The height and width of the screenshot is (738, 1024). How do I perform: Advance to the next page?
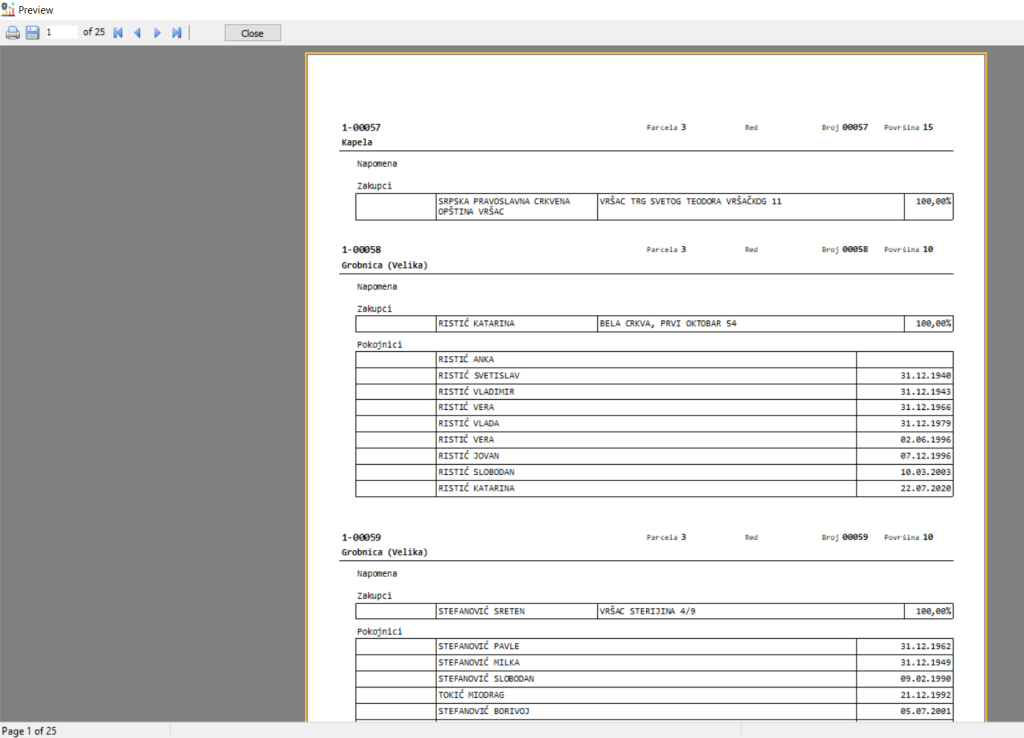(157, 33)
